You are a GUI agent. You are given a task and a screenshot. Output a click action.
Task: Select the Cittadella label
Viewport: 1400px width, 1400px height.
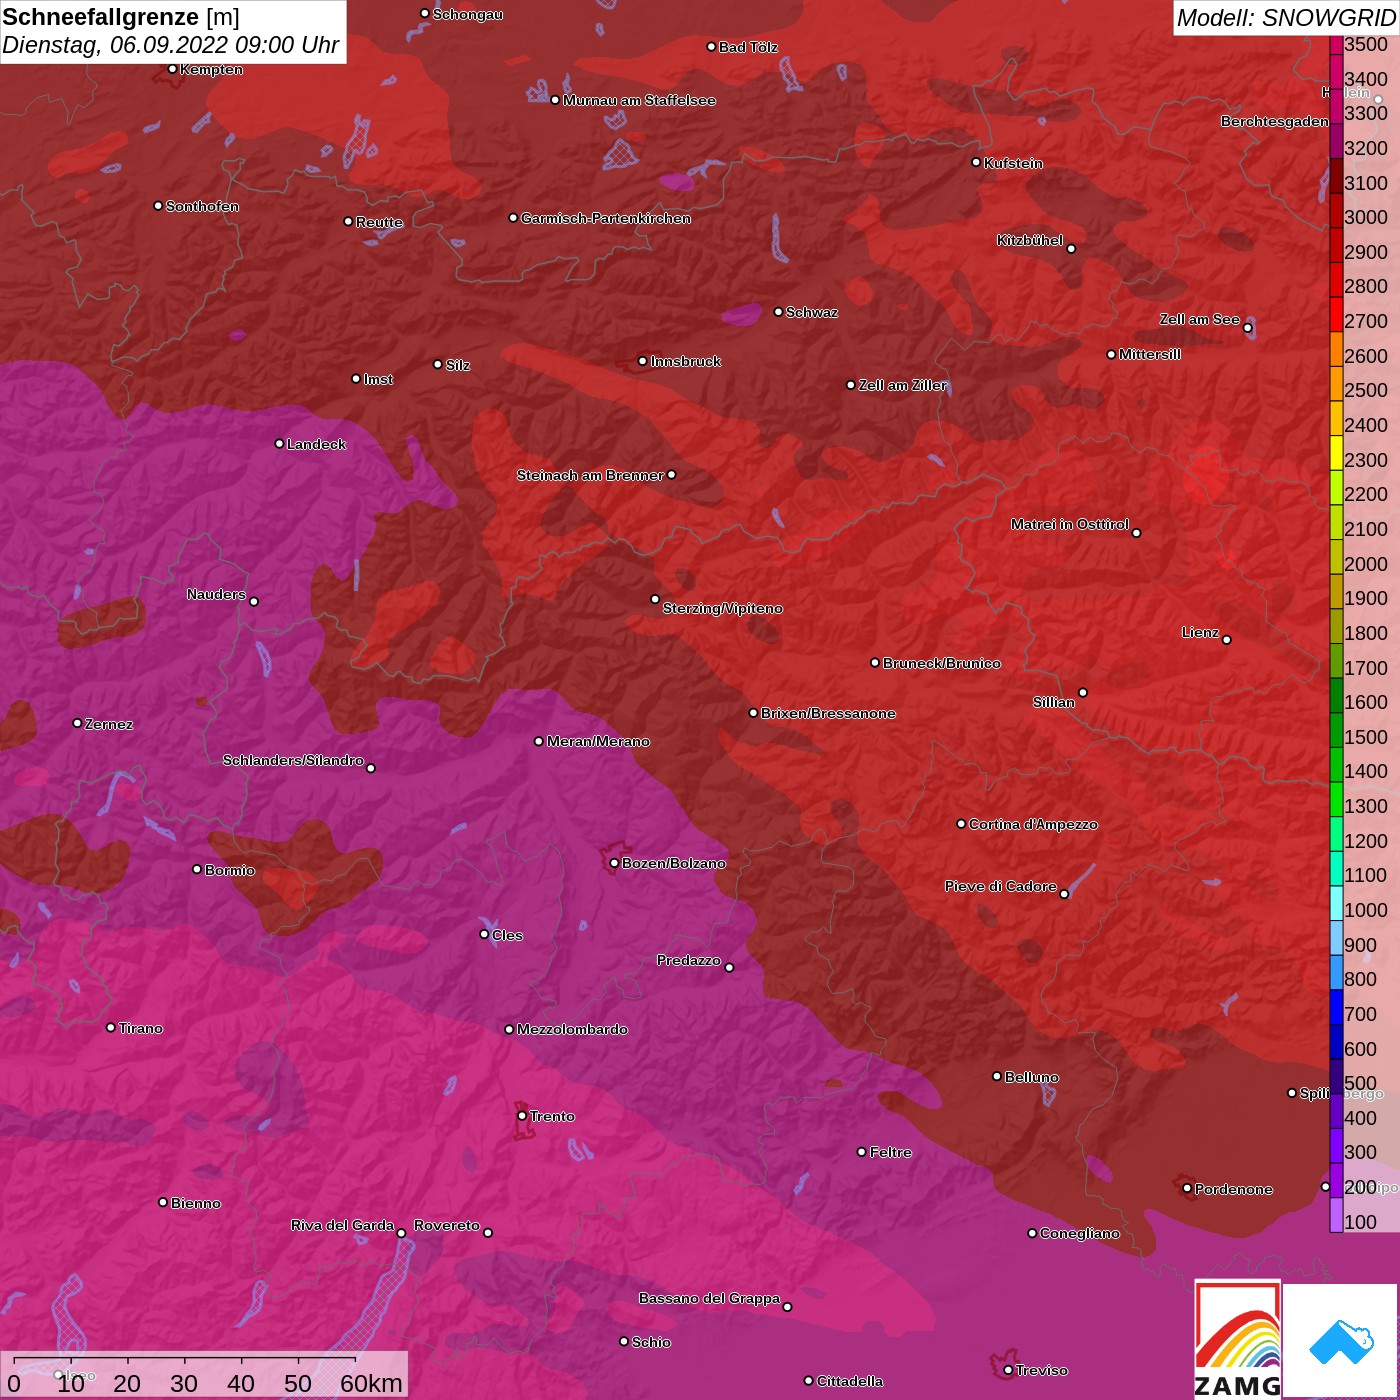coord(849,1381)
